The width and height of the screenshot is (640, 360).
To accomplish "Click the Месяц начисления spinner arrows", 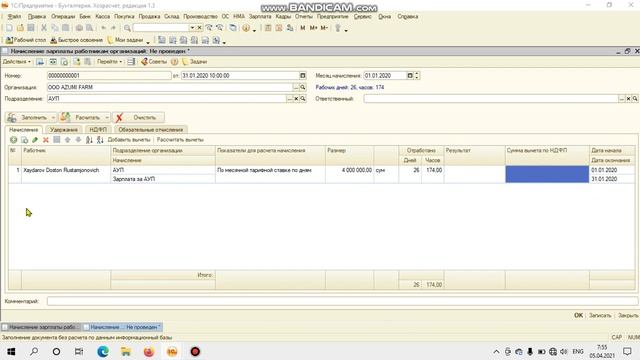I will (x=417, y=76).
